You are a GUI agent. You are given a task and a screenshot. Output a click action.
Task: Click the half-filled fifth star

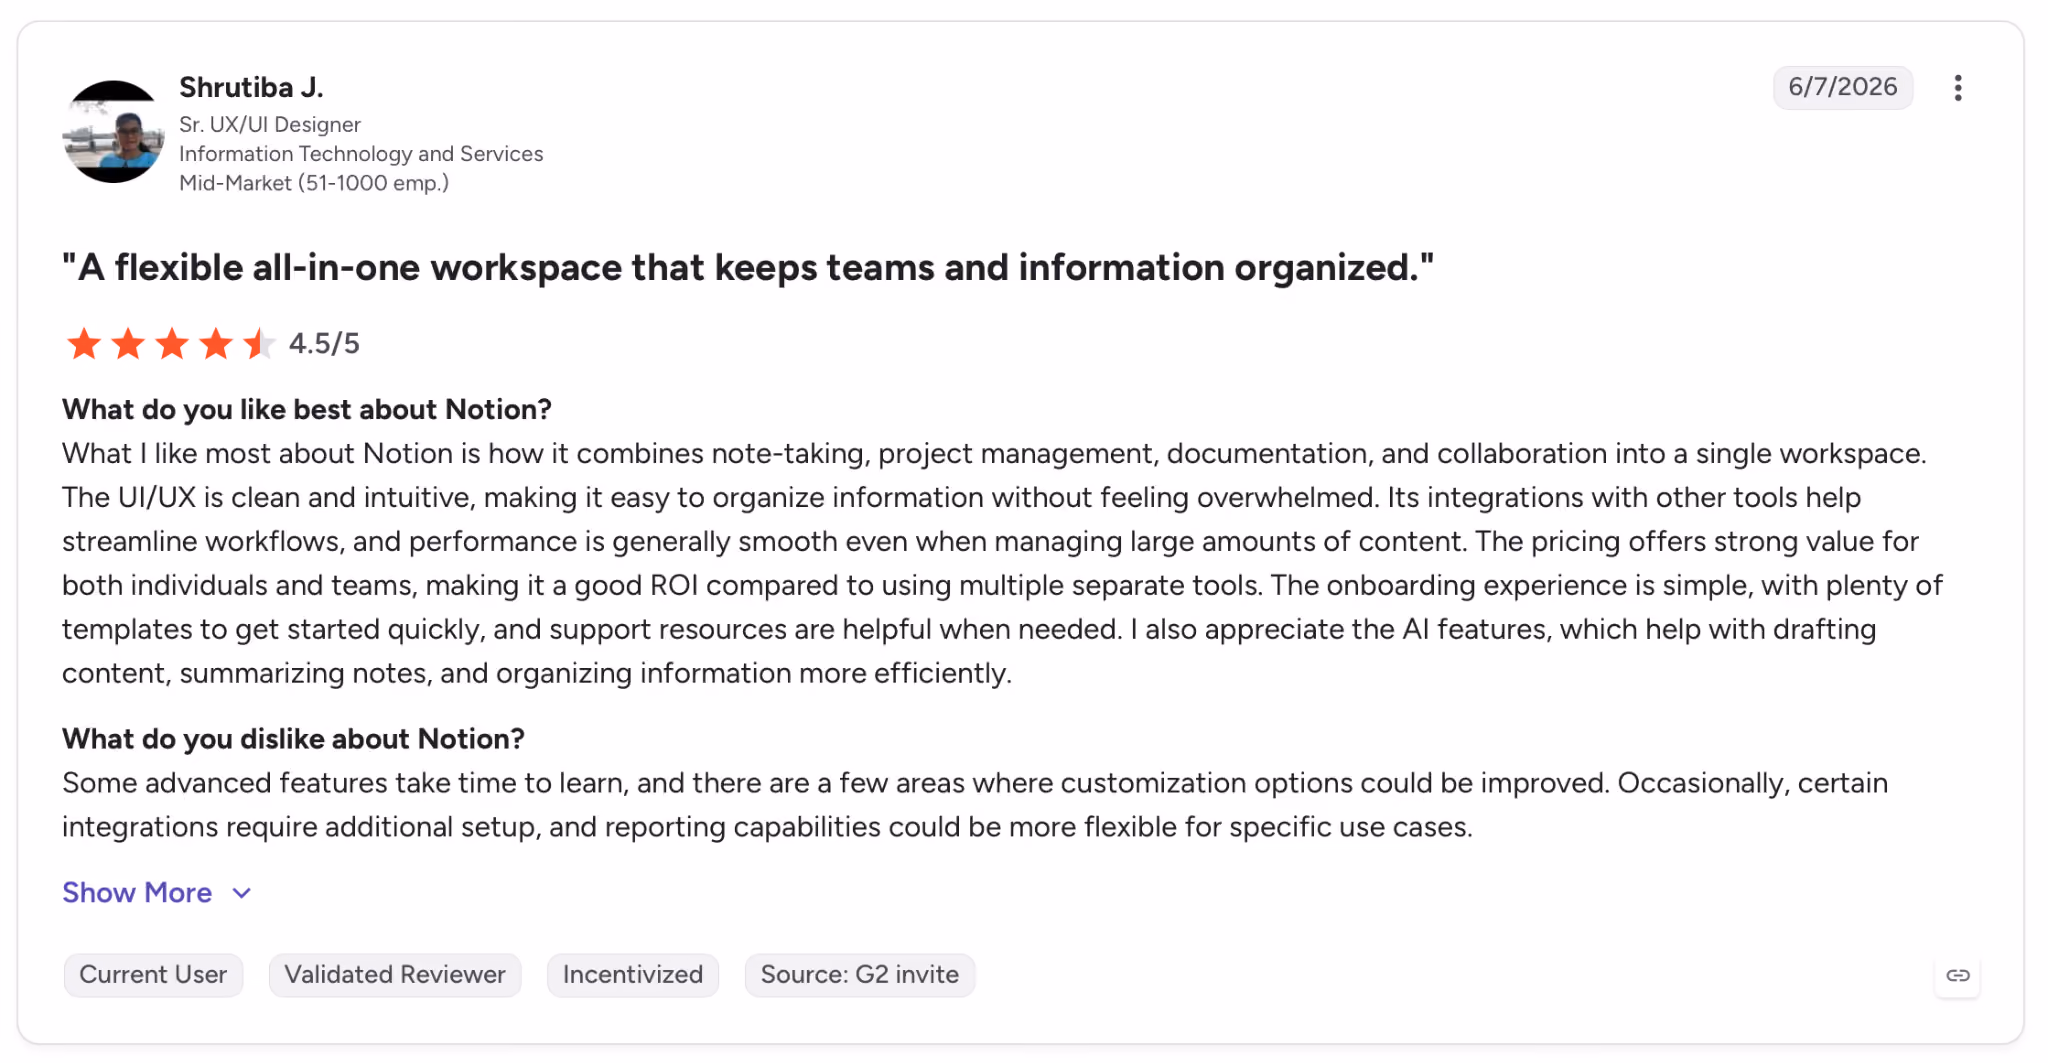click(x=259, y=344)
